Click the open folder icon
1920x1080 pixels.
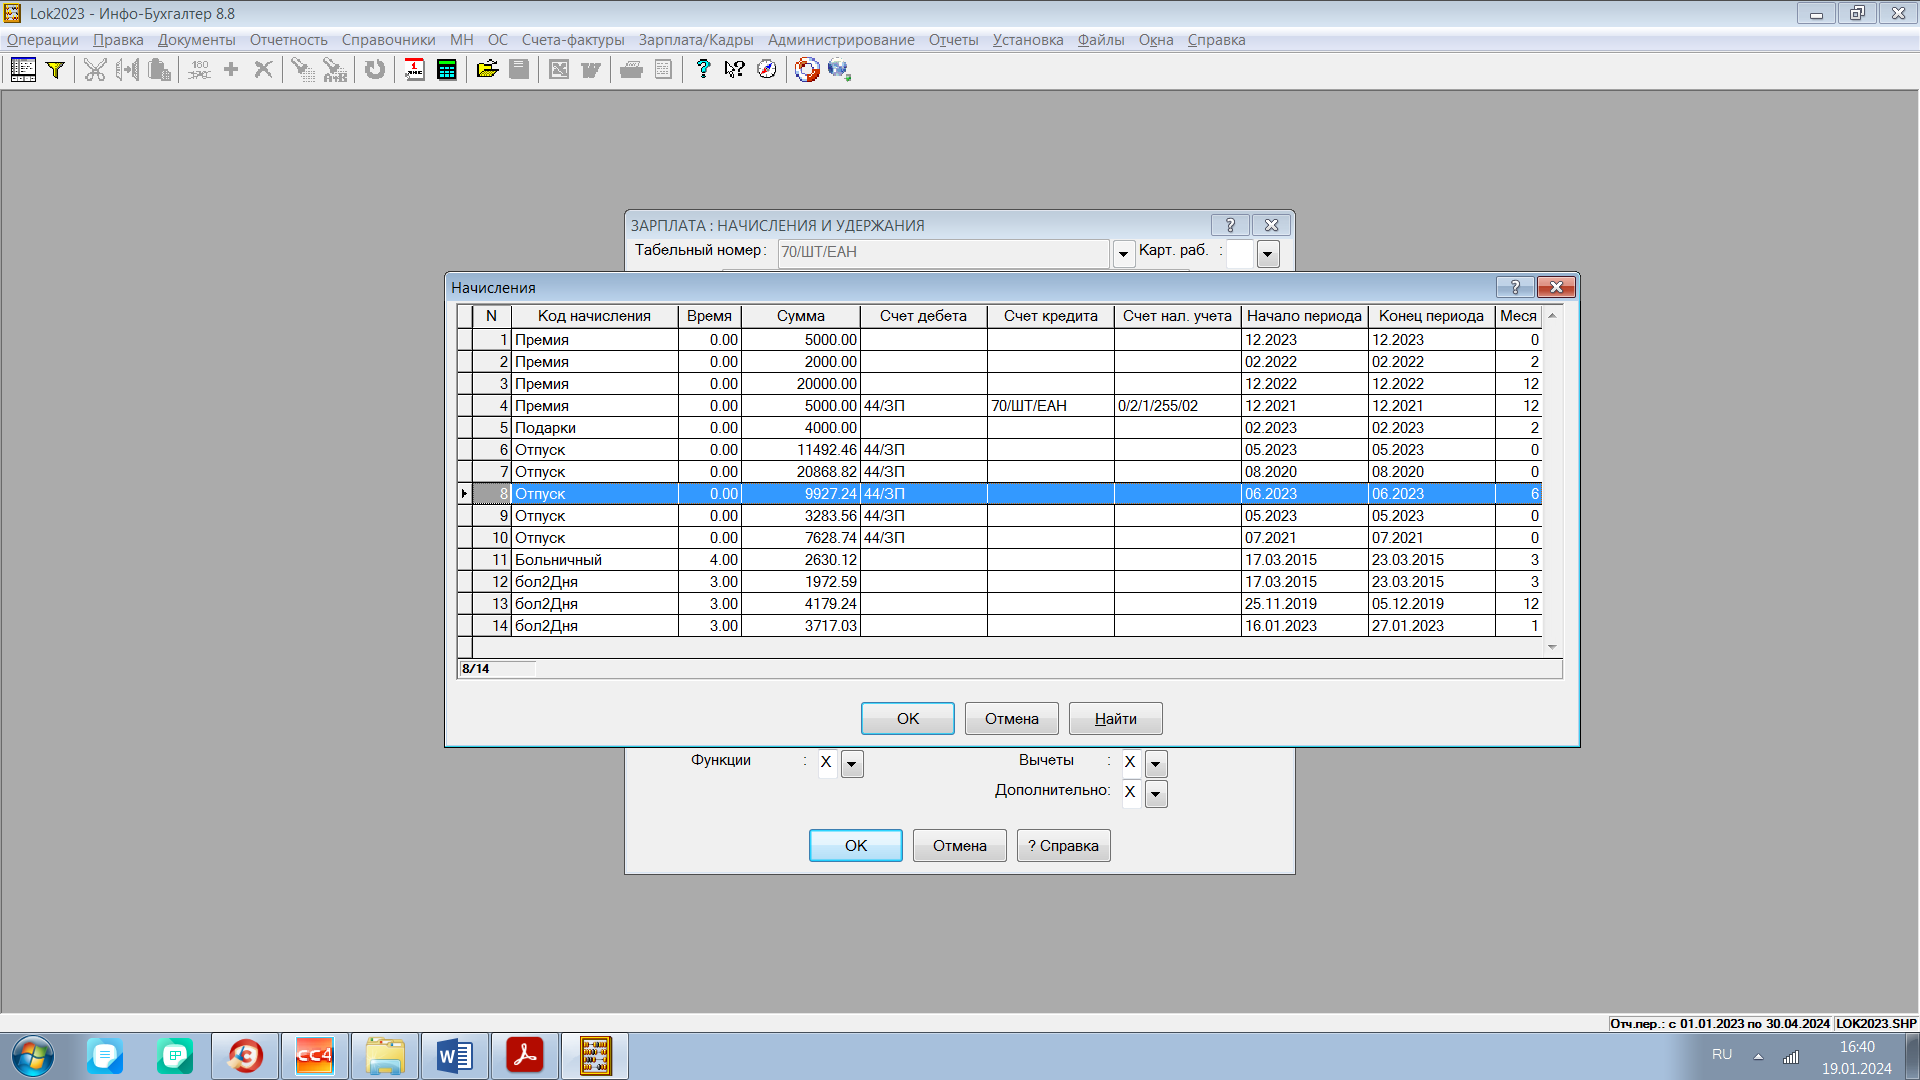point(487,70)
